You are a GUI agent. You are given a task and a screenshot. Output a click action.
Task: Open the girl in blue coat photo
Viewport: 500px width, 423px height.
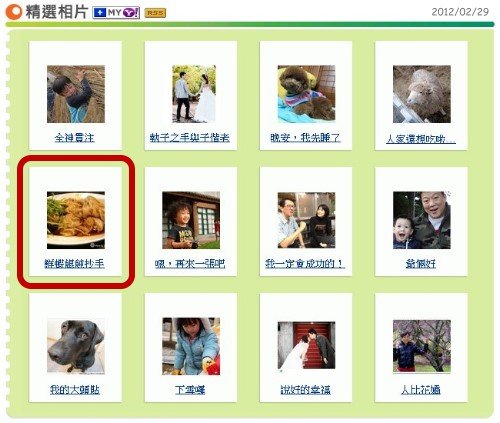tap(191, 346)
